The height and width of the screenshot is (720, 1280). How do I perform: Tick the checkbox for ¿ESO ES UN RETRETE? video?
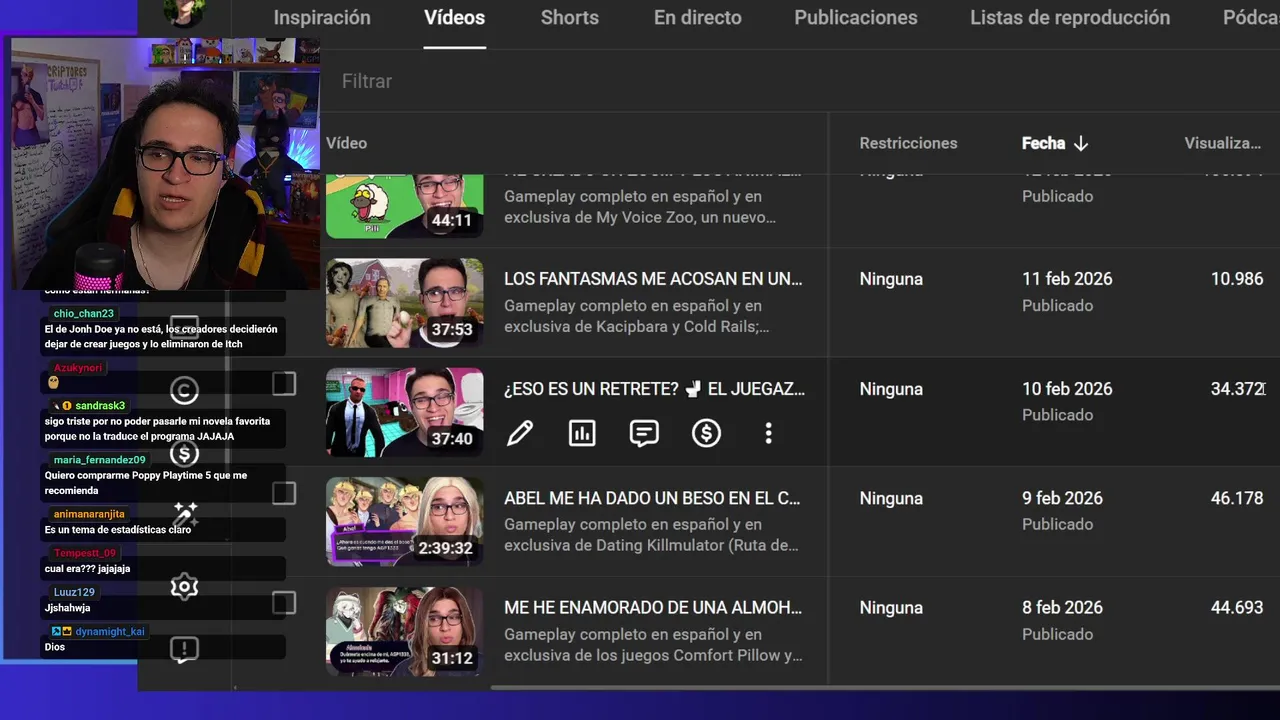coord(284,384)
